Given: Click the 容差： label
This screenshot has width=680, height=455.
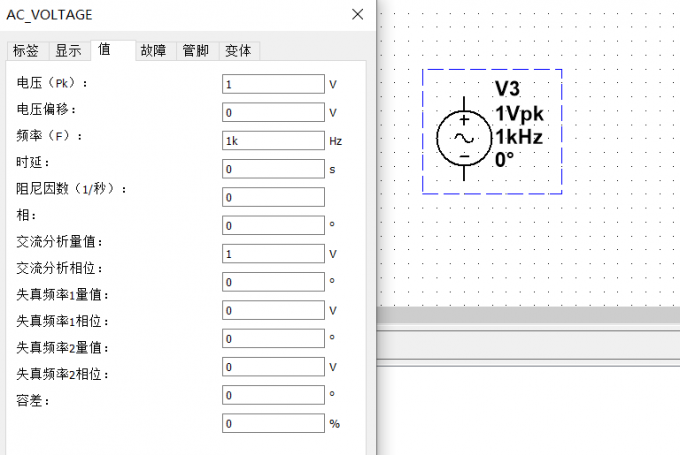Looking at the screenshot, I should click(x=33, y=400).
